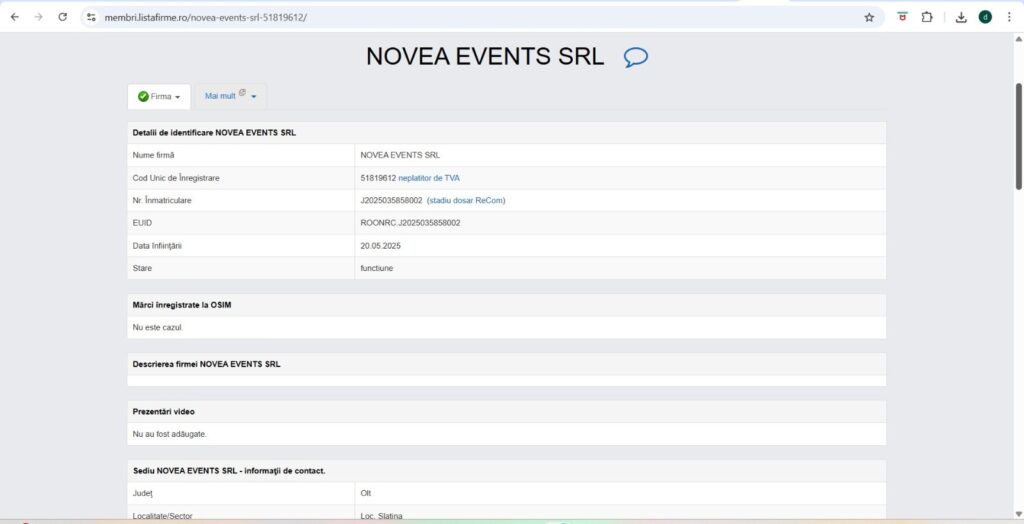Open the neplatitor de TVA link

(428, 178)
